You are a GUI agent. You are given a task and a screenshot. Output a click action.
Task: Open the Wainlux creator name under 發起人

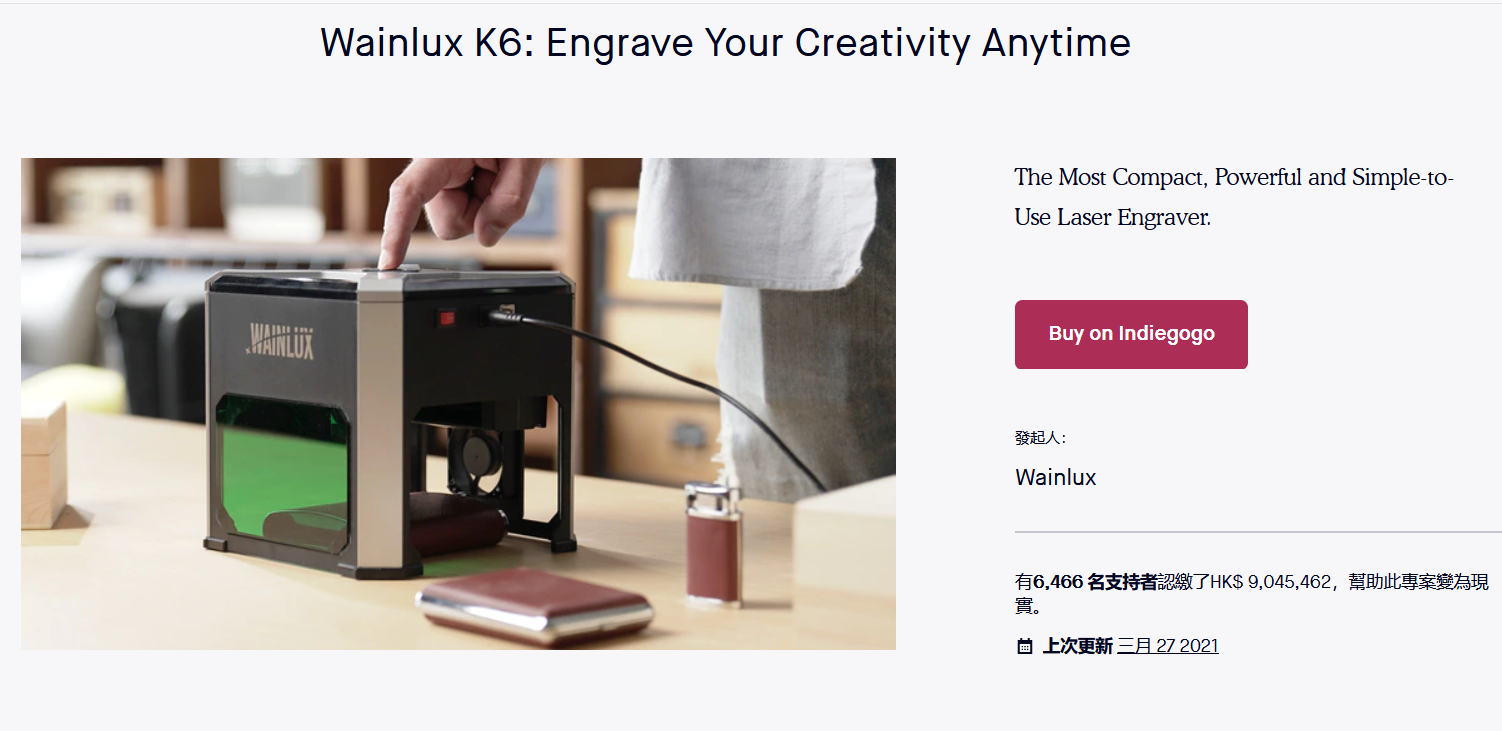click(x=1055, y=477)
